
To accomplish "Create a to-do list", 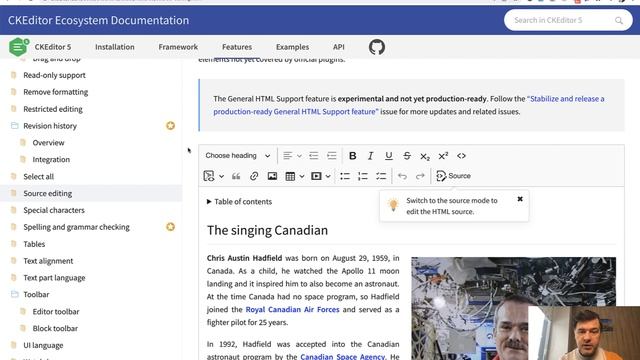I will 381,176.
